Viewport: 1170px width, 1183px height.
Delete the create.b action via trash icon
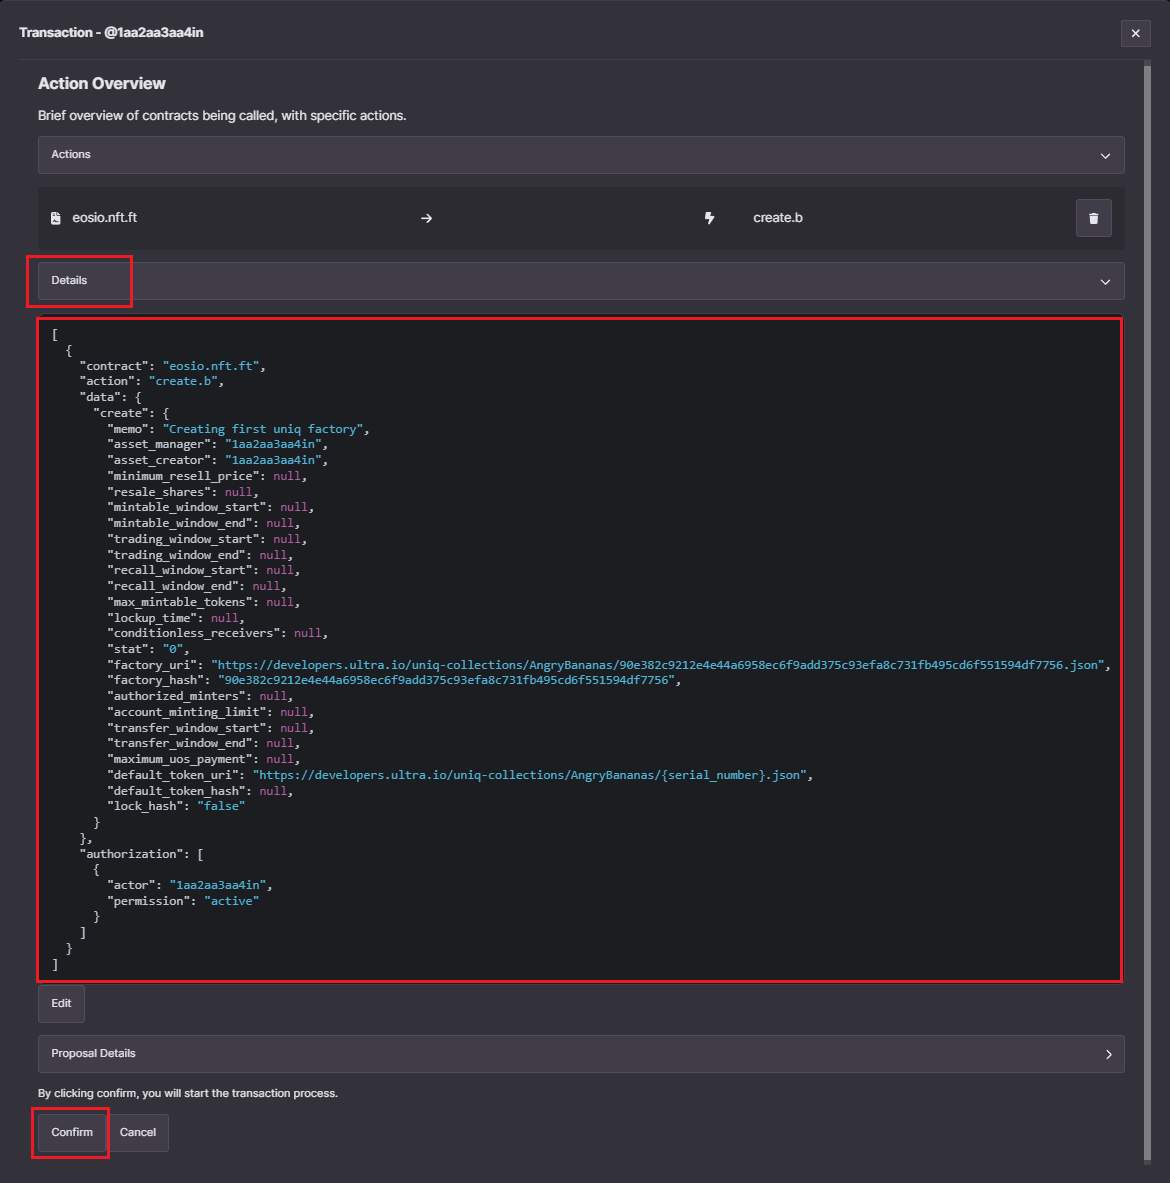[x=1093, y=217]
